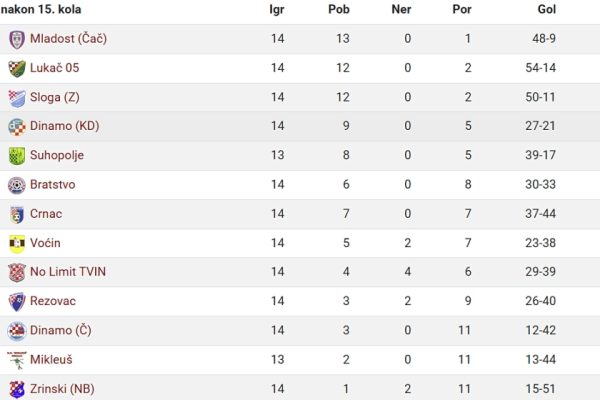The height and width of the screenshot is (400, 600).
Task: Select the Pob column header
Action: click(x=339, y=9)
